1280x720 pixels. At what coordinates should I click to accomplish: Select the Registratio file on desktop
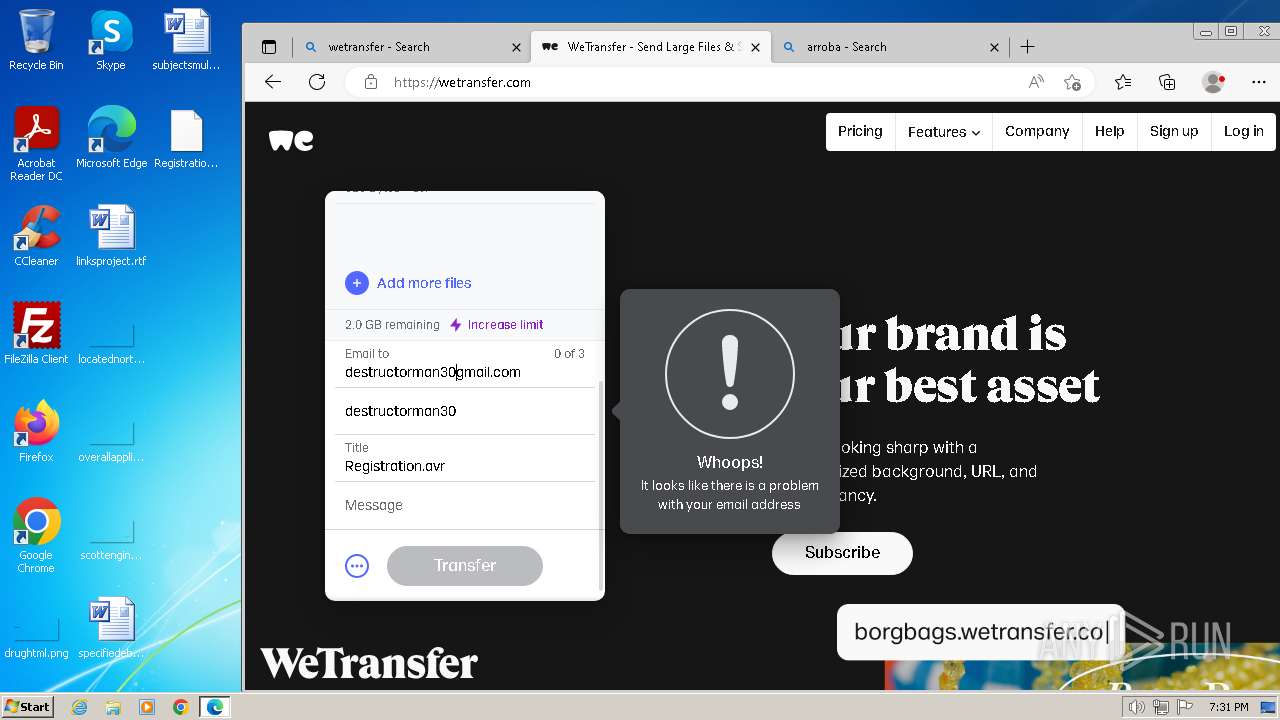186,138
